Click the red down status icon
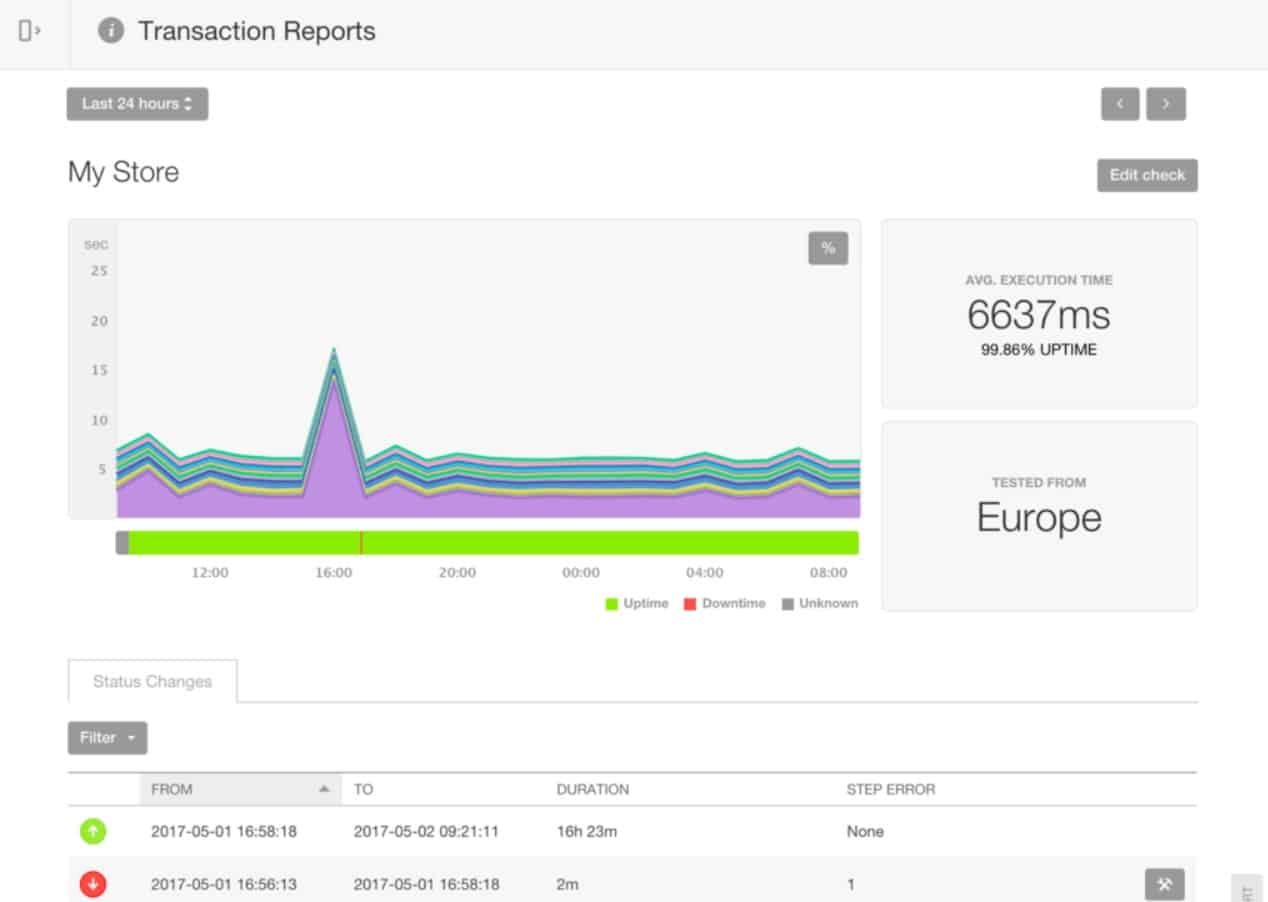 (93, 884)
